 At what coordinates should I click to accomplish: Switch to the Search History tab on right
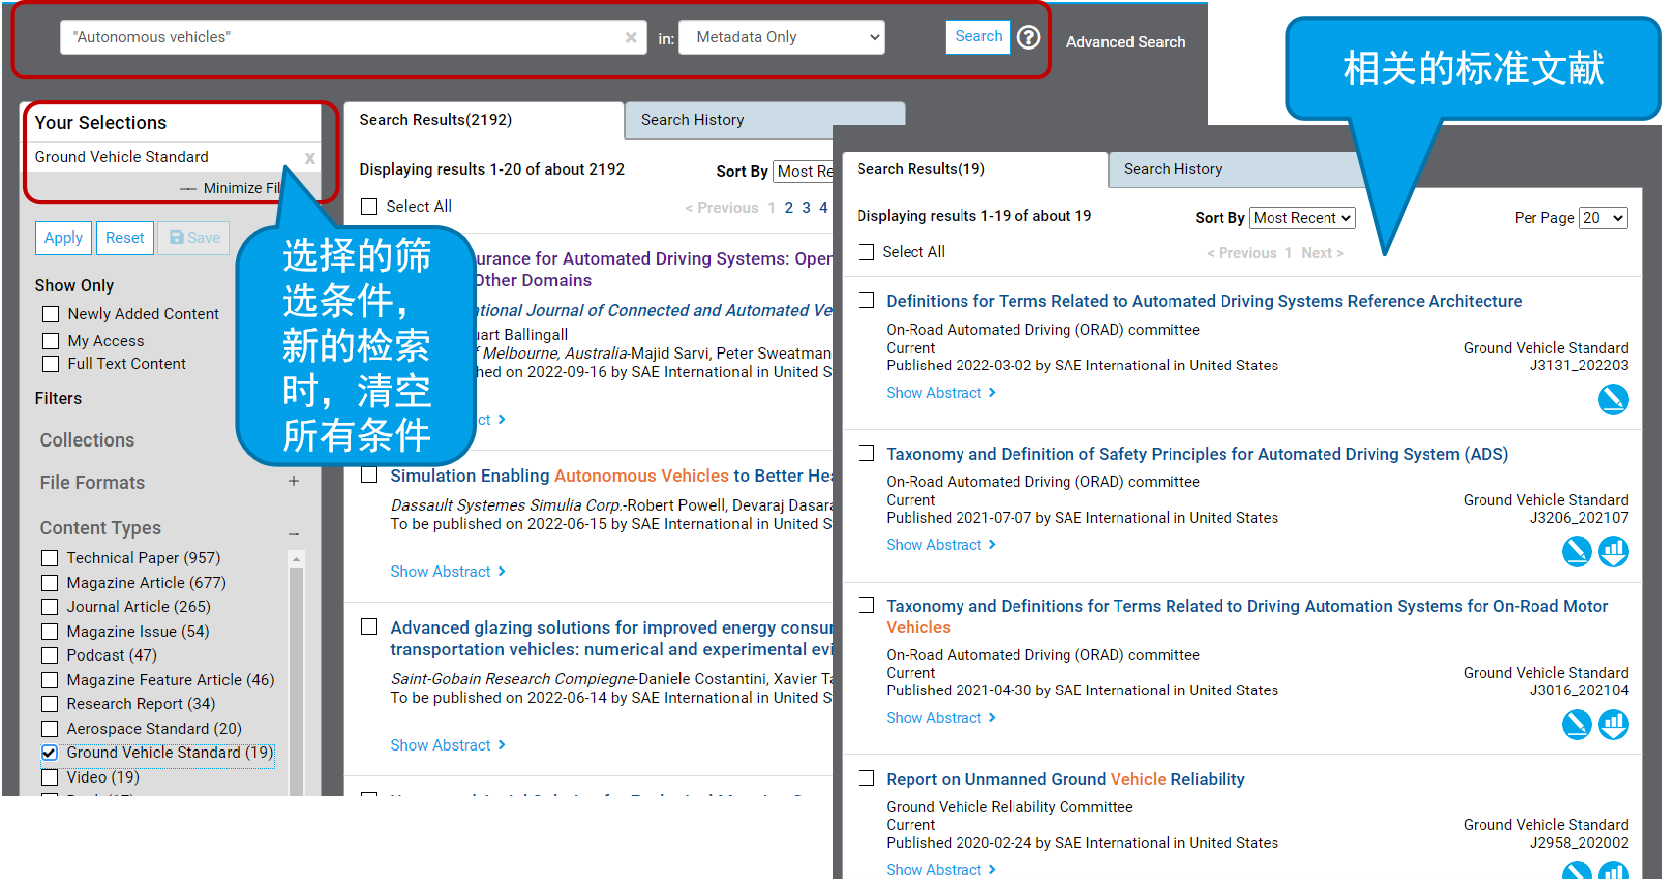[x=1172, y=169]
